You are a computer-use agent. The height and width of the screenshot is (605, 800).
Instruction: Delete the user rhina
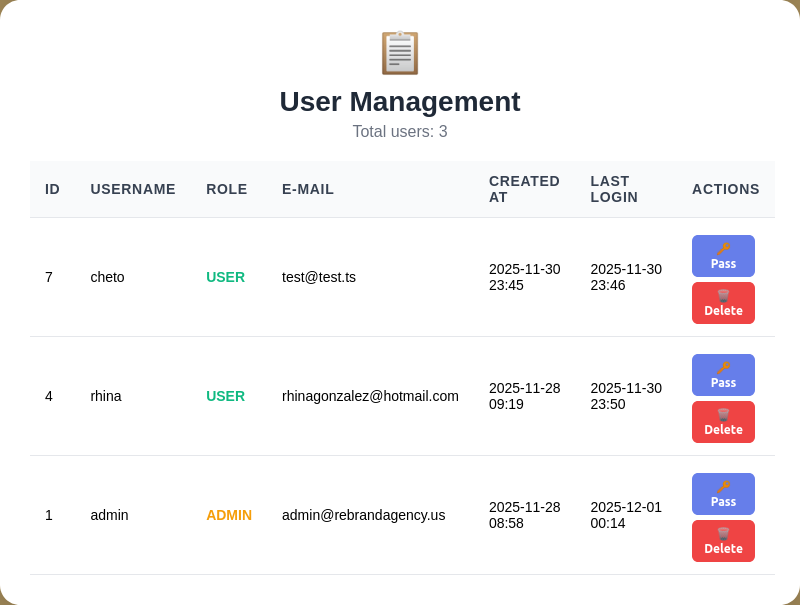coord(723,422)
